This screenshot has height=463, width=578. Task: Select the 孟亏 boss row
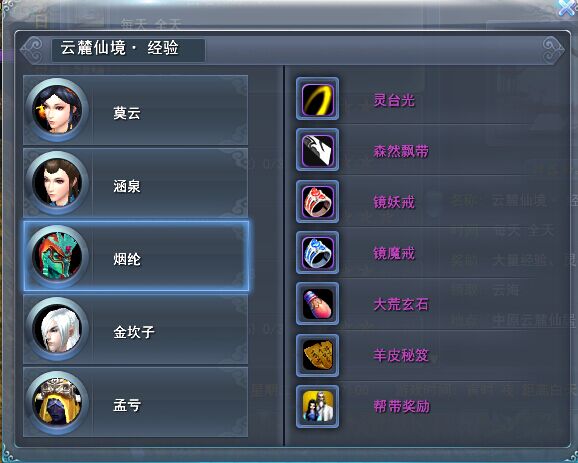click(136, 402)
